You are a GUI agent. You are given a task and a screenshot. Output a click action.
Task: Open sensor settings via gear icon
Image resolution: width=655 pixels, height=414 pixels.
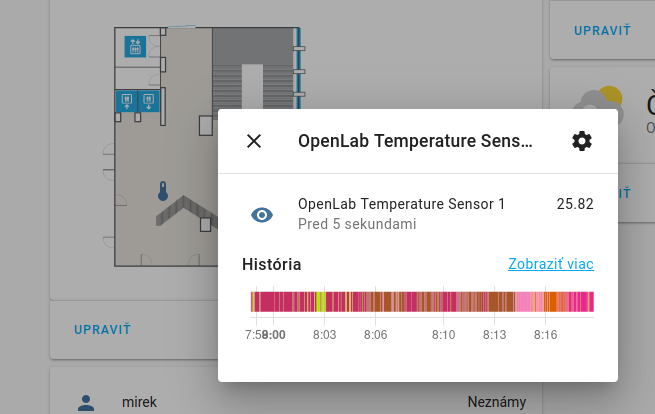[582, 141]
